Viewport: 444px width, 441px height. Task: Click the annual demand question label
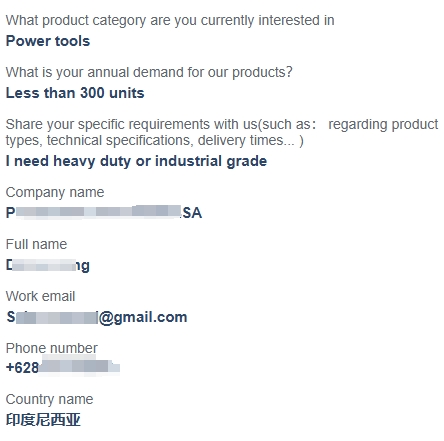(x=149, y=72)
